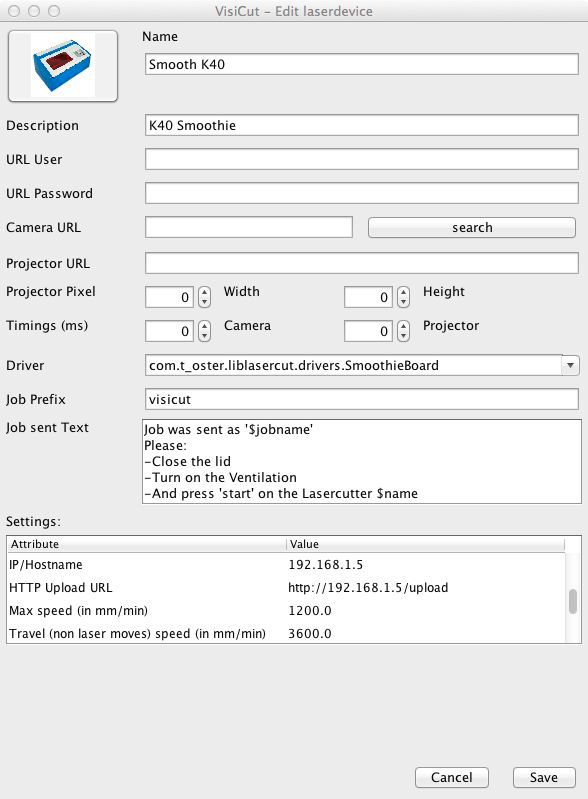Viewport: 588px width, 799px height.
Task: Edit the Description field K40 Smoothie
Action: [x=362, y=125]
